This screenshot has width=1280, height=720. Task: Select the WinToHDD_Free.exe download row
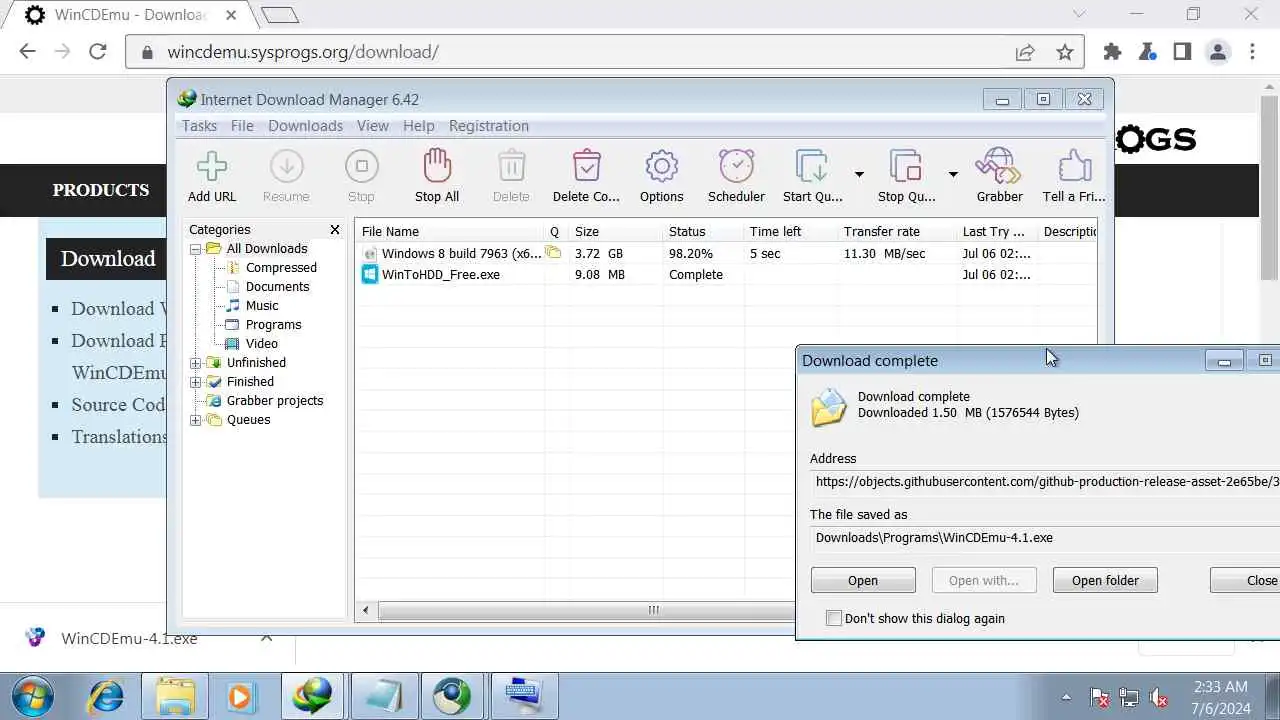[x=727, y=274]
